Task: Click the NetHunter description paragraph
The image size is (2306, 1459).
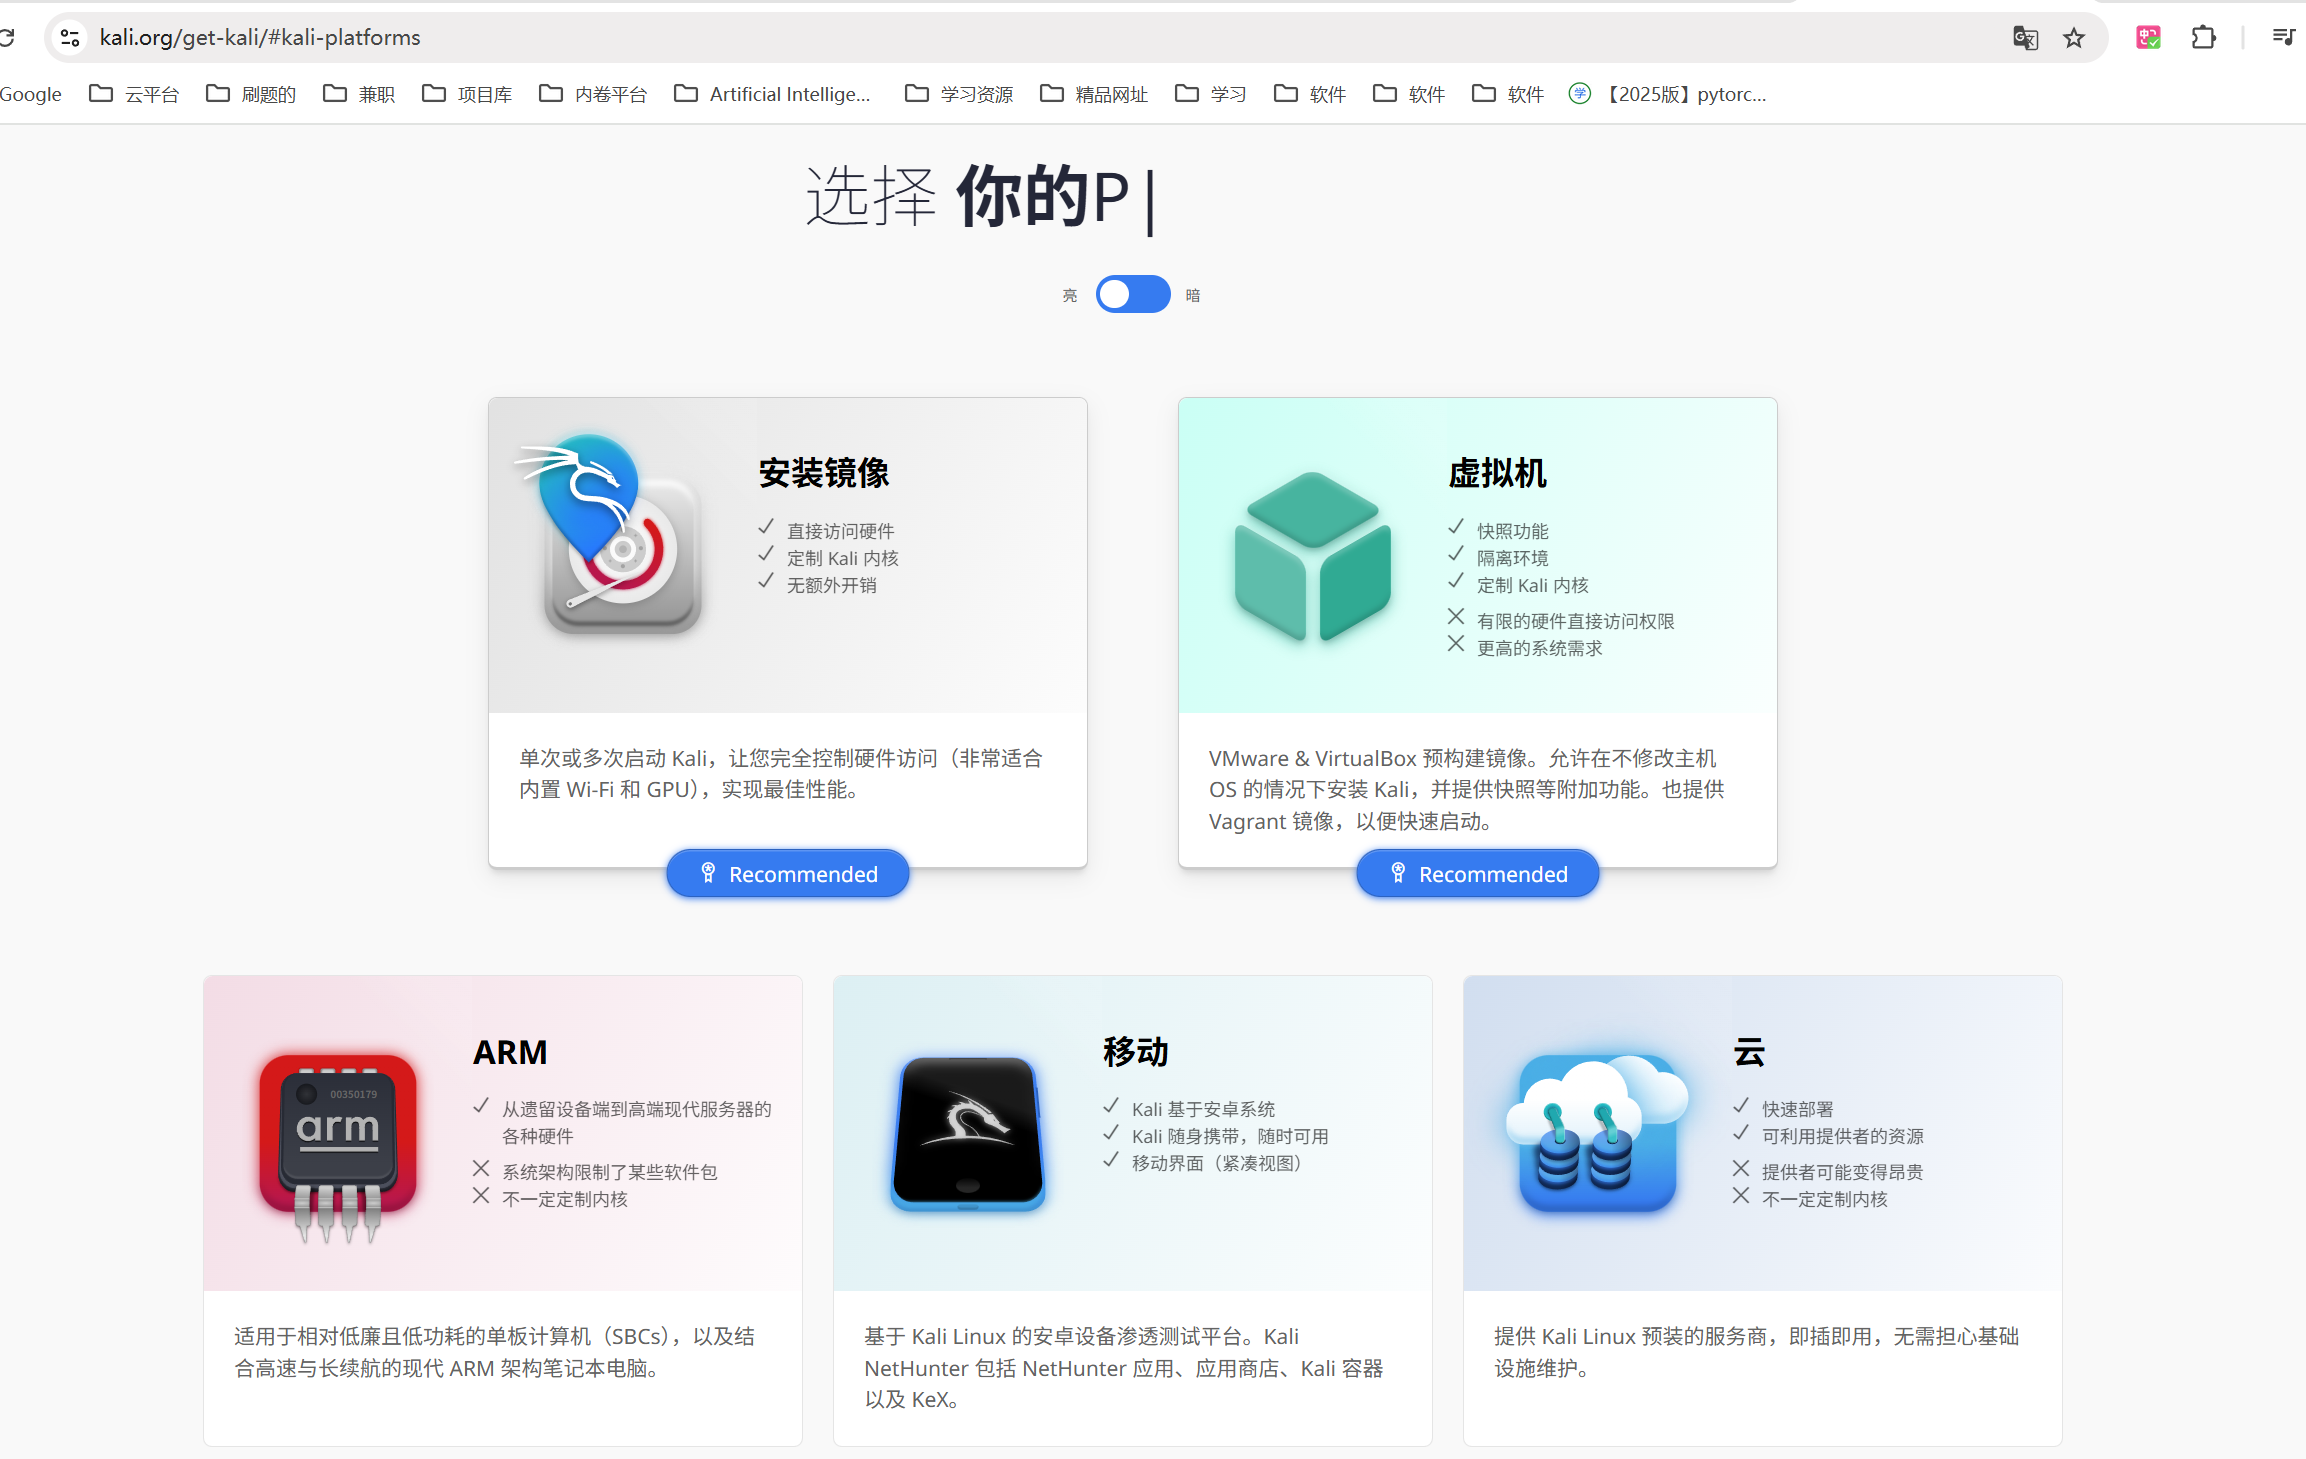Action: tap(1123, 1368)
